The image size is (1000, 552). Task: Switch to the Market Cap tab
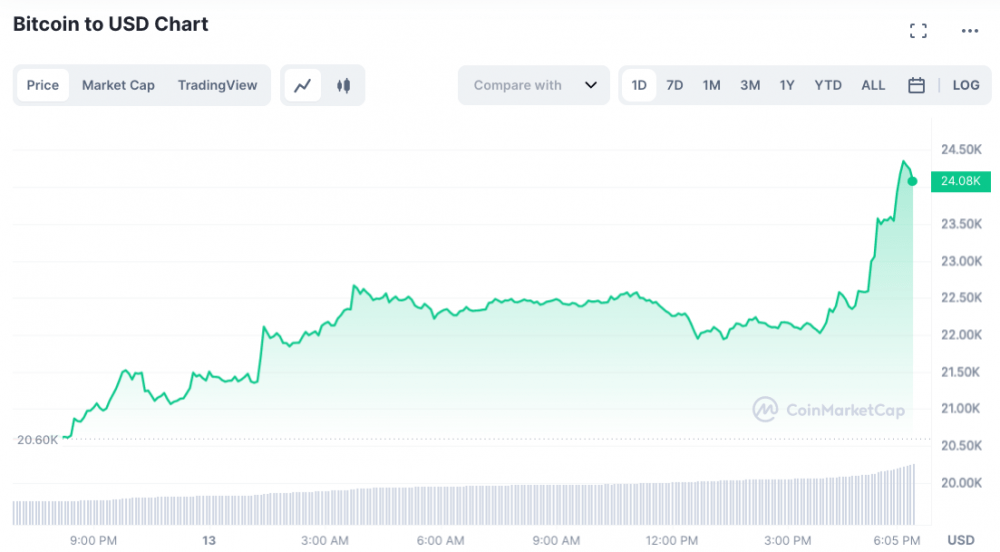pyautogui.click(x=118, y=86)
